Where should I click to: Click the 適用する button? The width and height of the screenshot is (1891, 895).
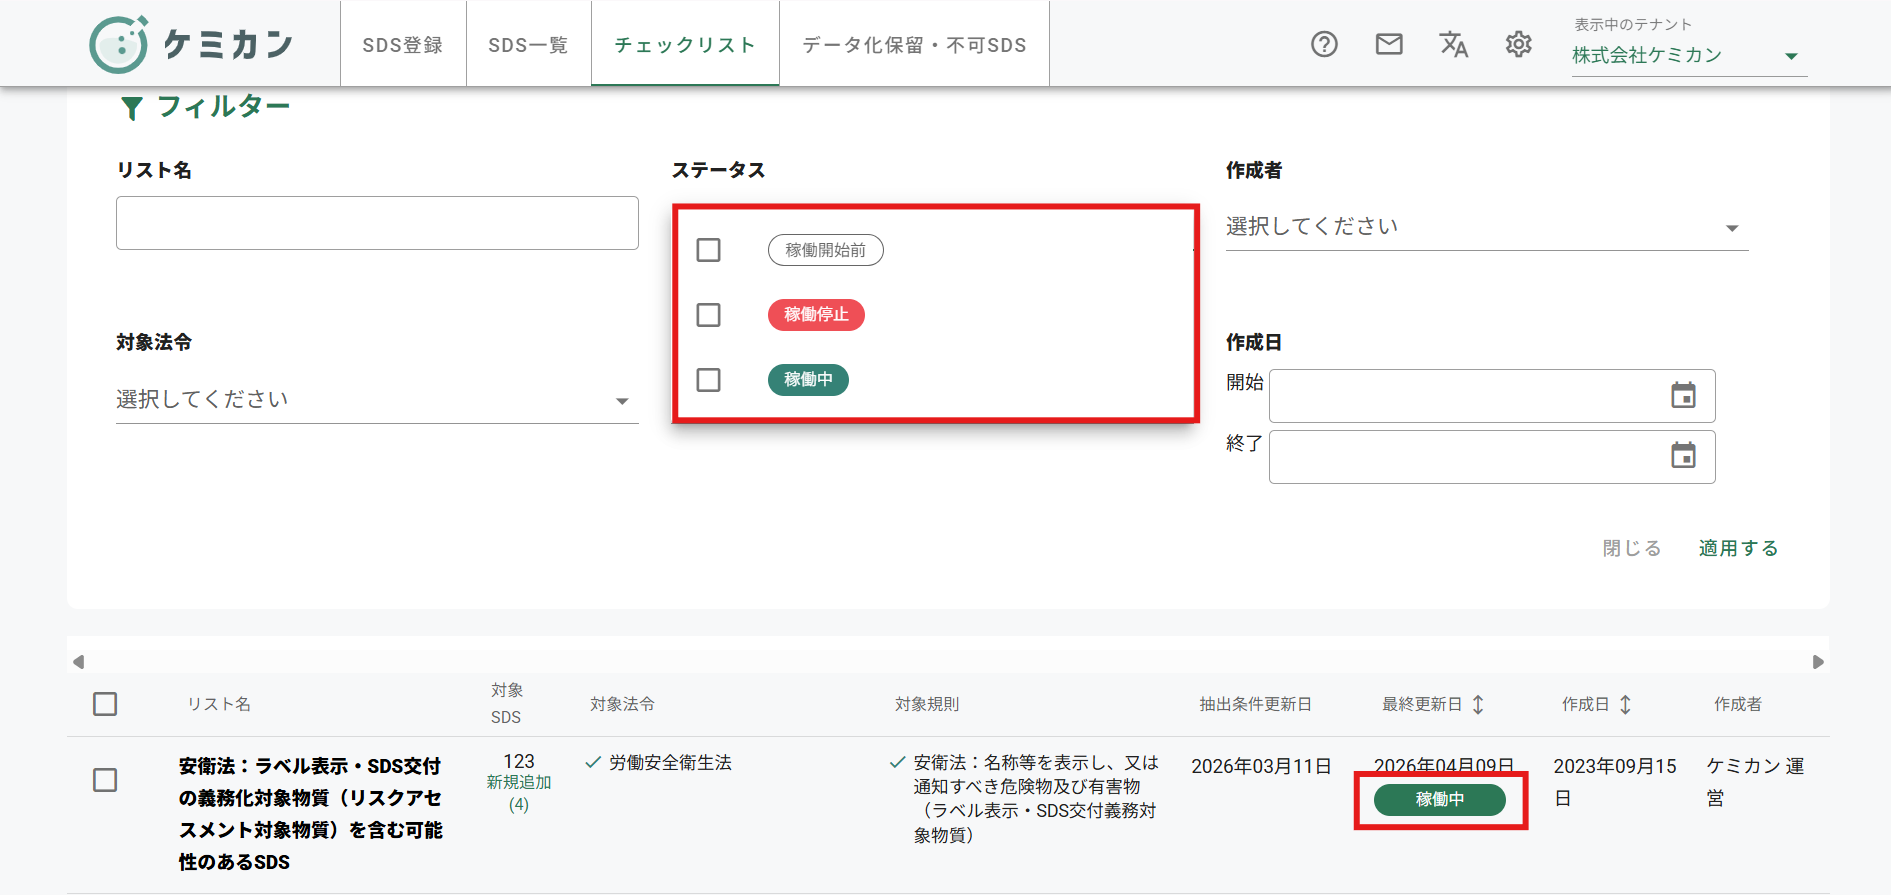1738,548
